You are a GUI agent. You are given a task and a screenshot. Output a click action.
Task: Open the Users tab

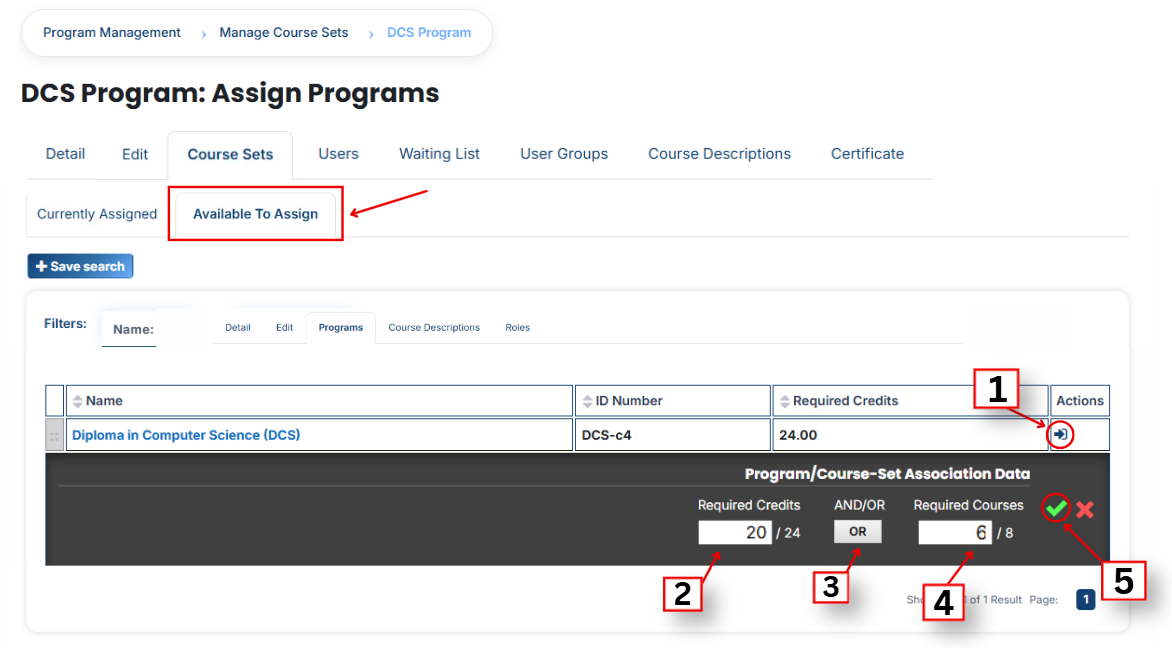click(338, 154)
